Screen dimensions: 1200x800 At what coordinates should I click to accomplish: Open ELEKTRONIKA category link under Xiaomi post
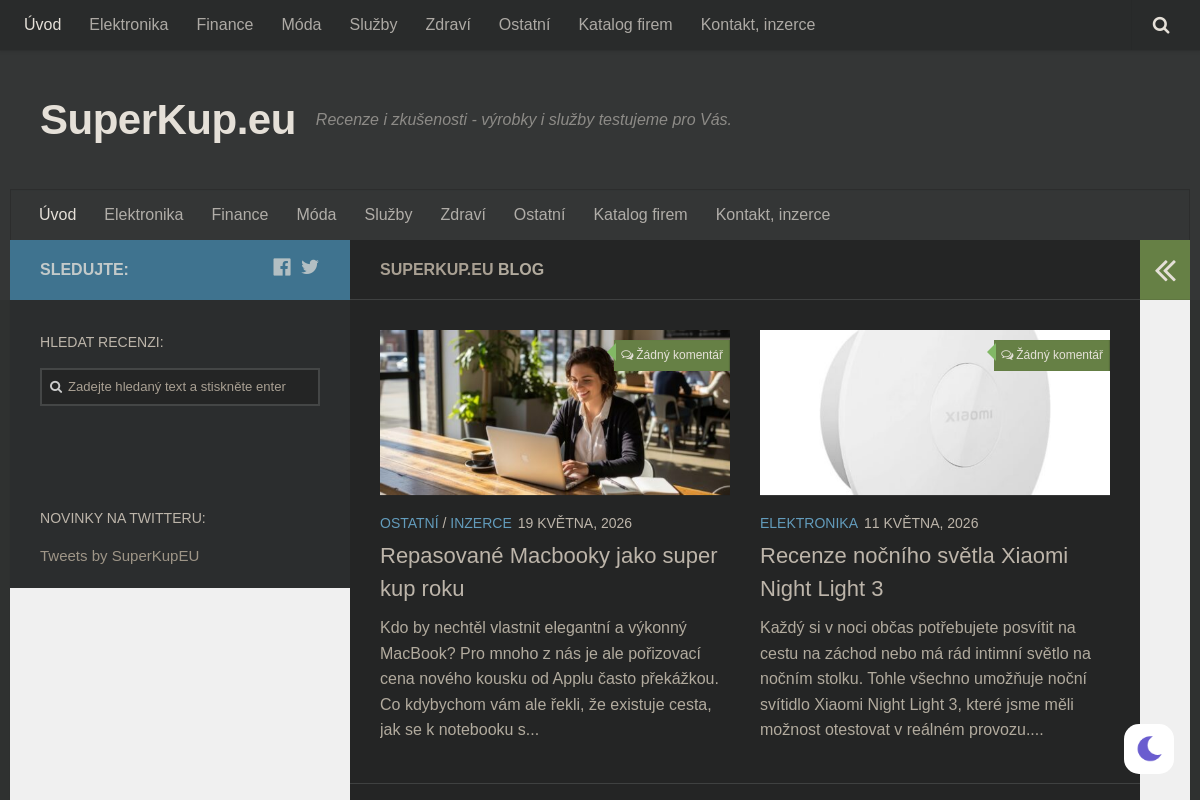tap(809, 523)
